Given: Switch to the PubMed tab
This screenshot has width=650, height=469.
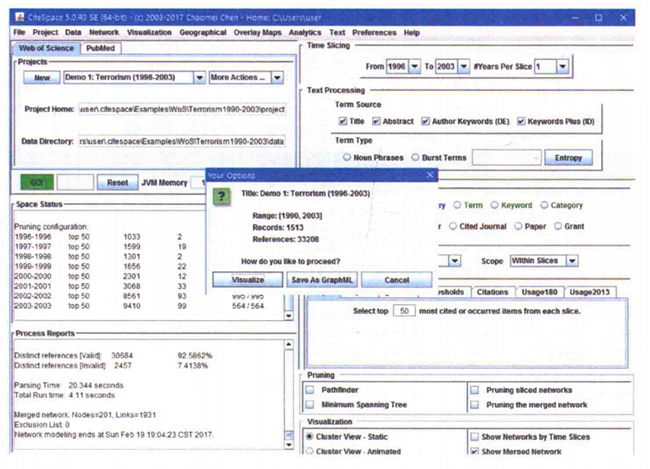Looking at the screenshot, I should pos(100,47).
